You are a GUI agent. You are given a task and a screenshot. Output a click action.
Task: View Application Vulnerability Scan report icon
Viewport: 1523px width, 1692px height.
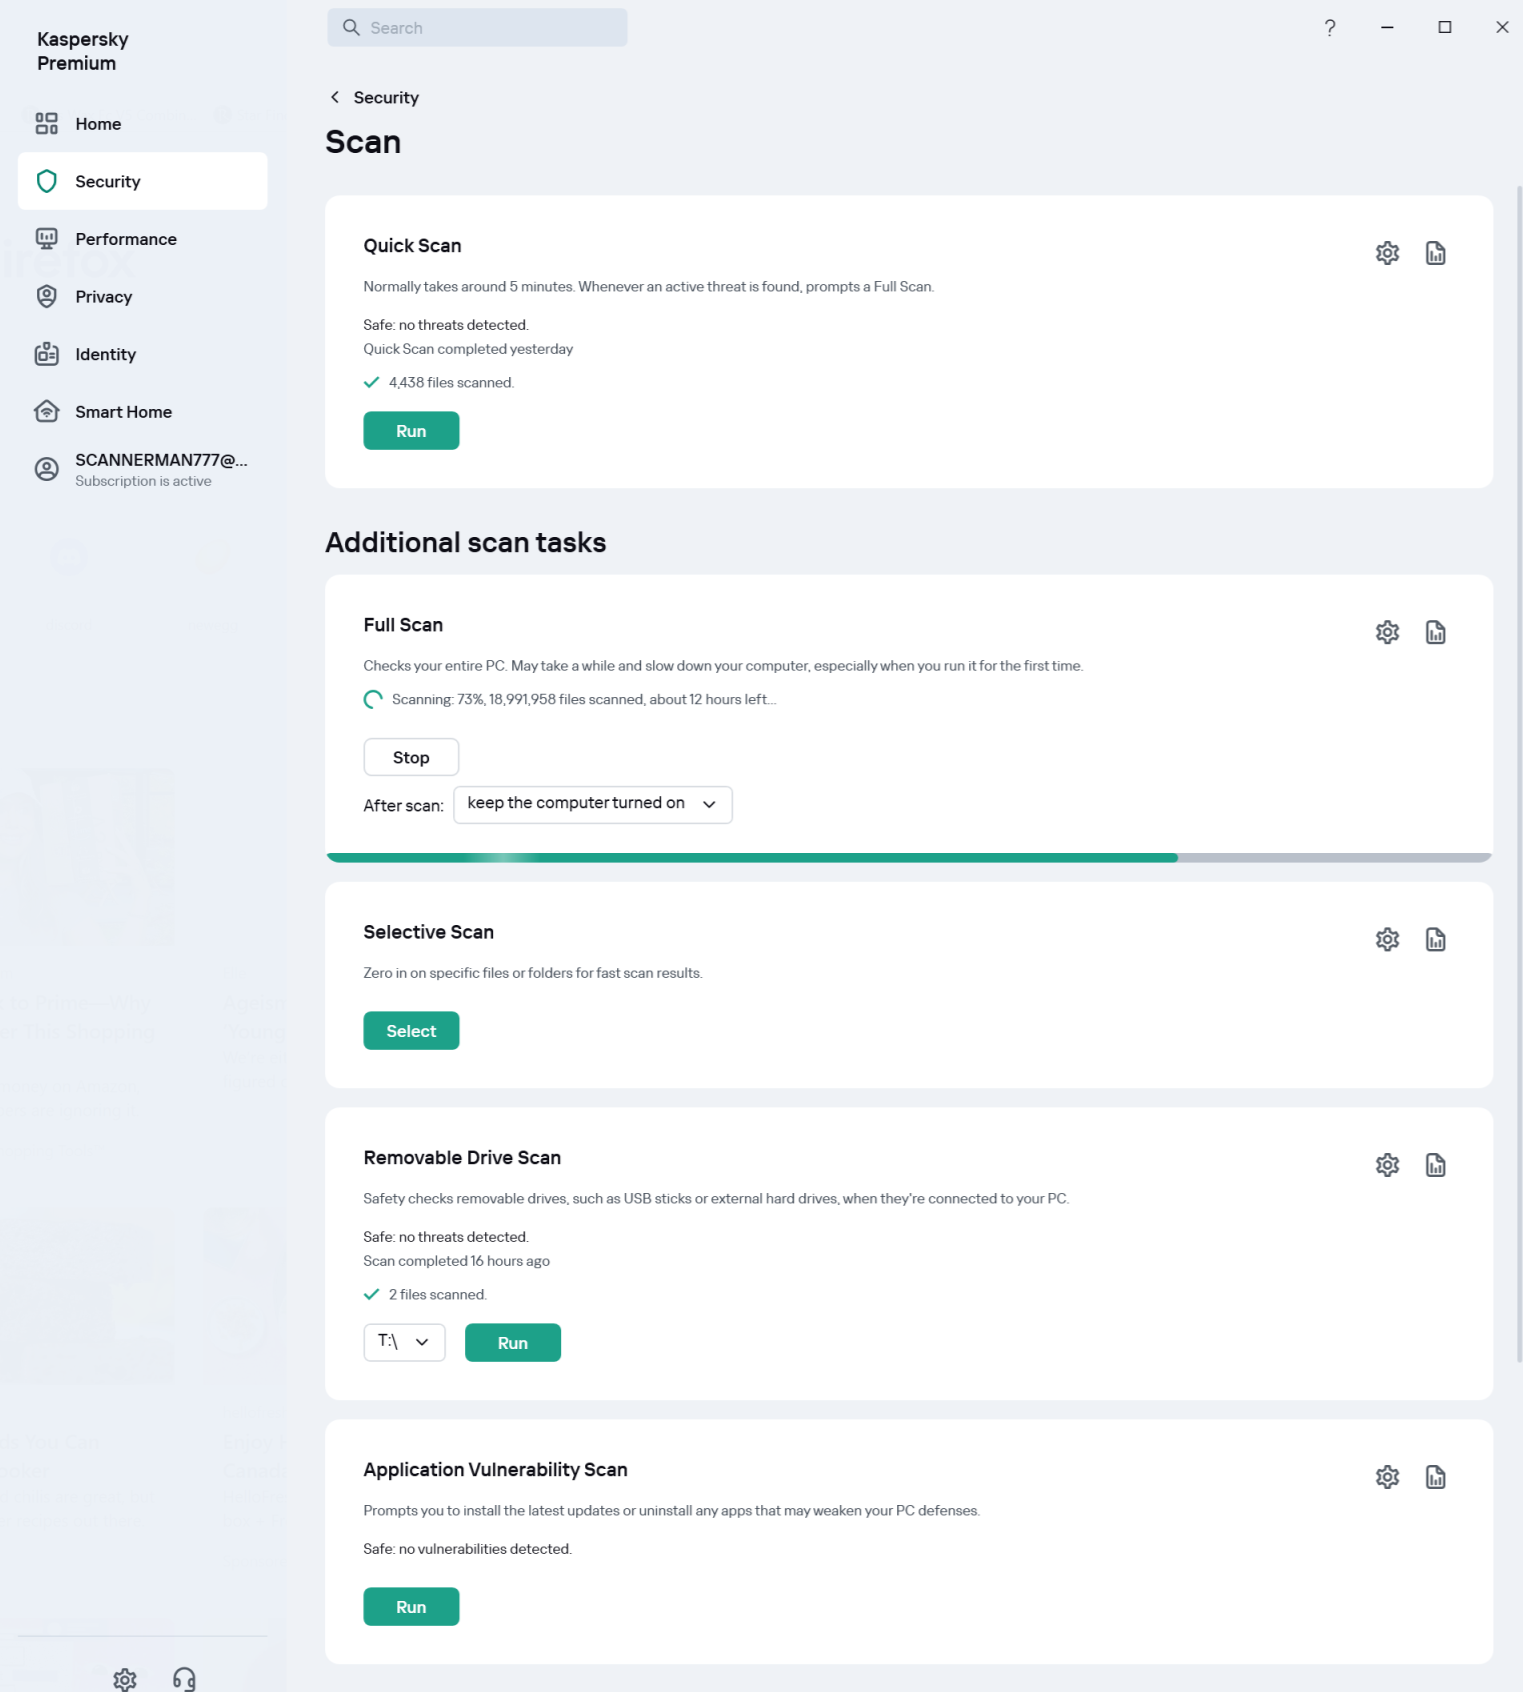(1435, 1477)
